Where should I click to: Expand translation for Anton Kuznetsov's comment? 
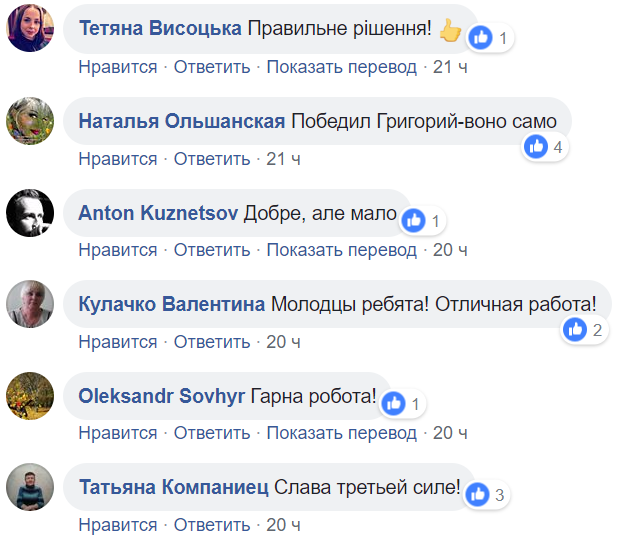pyautogui.click(x=341, y=250)
